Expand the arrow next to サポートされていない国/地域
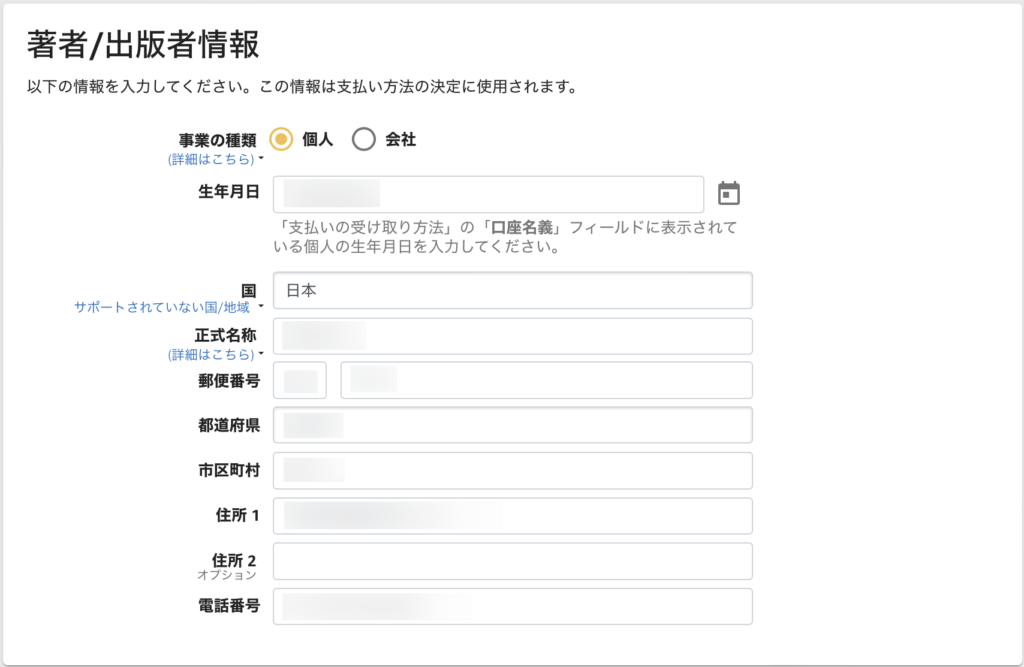Screen dimensions: 1024x667 pyautogui.click(x=261, y=308)
